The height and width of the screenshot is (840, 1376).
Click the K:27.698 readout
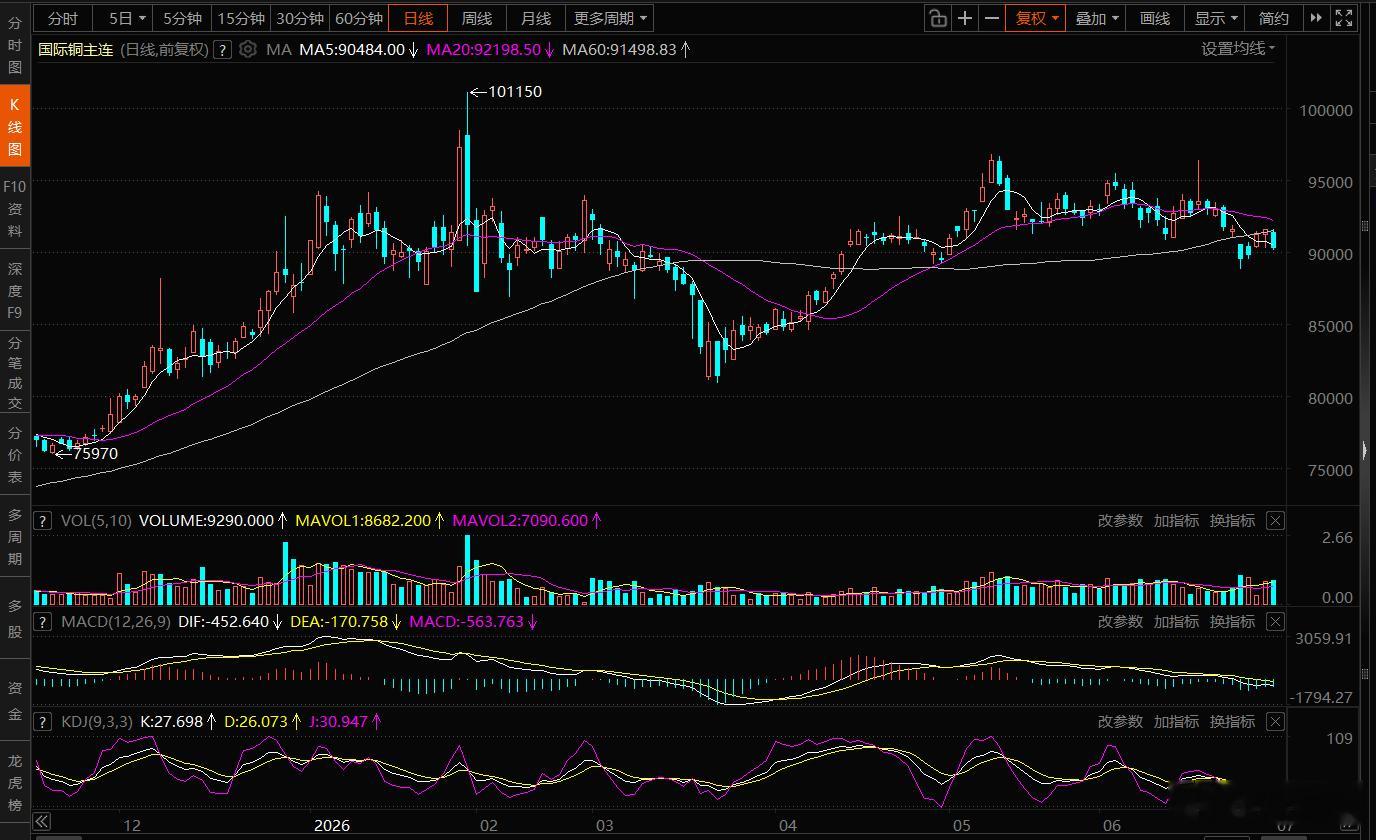(171, 721)
